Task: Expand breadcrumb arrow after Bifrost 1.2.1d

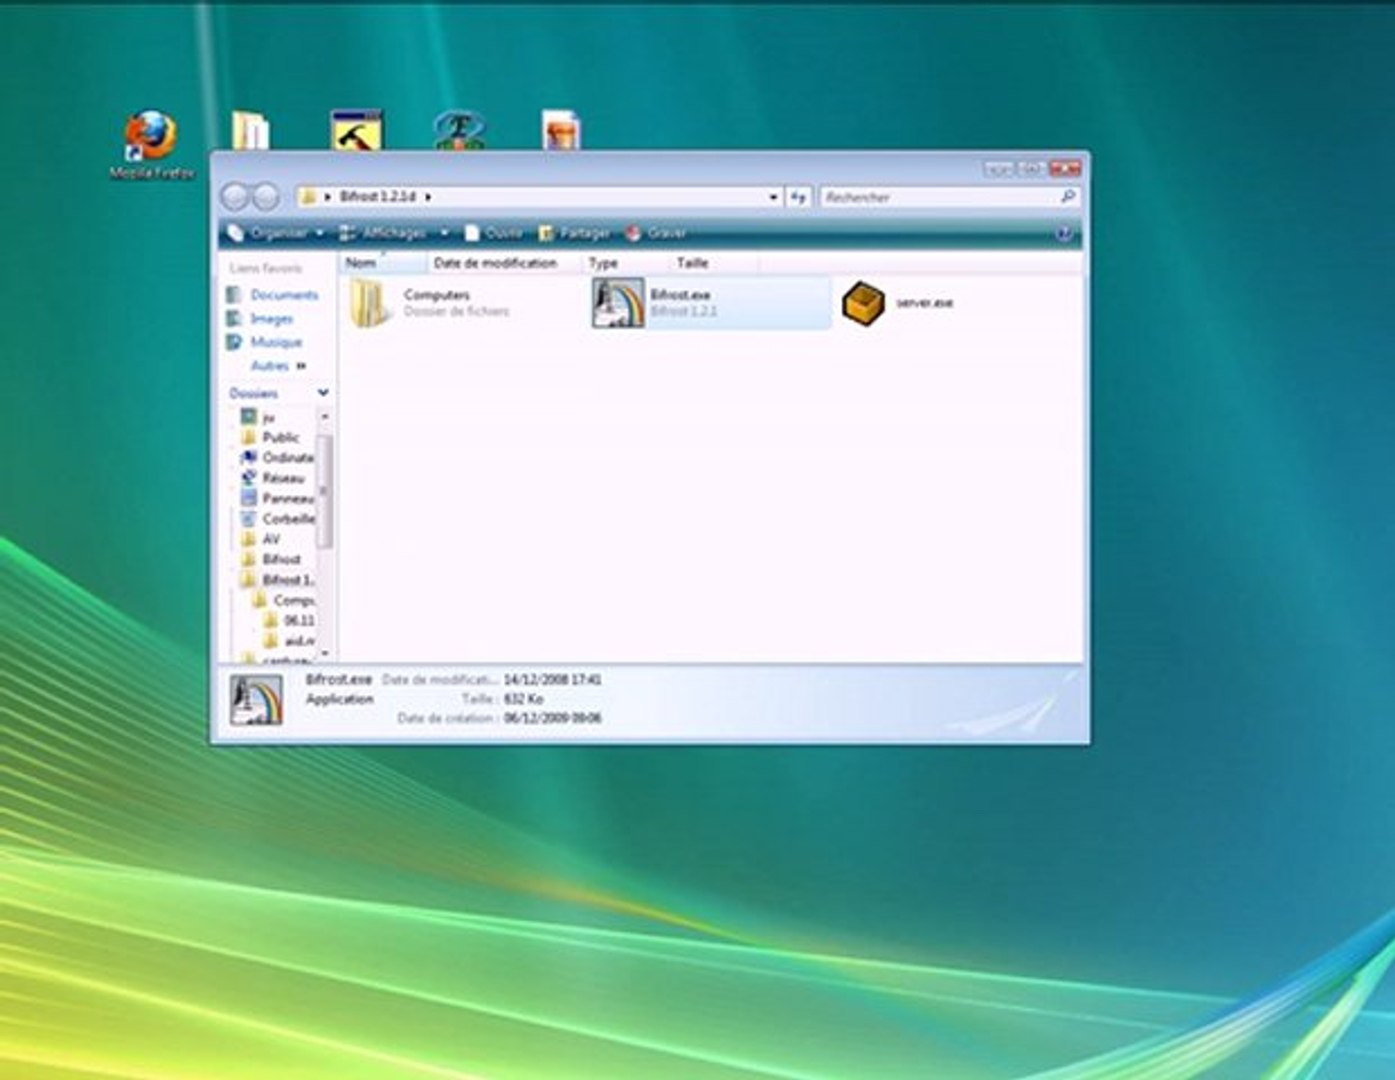Action: 427,197
